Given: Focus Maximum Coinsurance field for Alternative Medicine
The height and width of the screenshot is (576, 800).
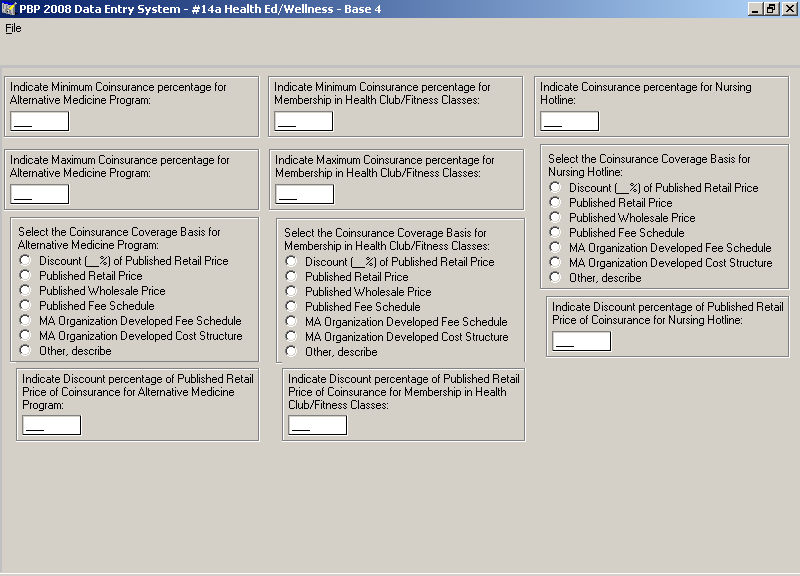Looking at the screenshot, I should click(40, 194).
